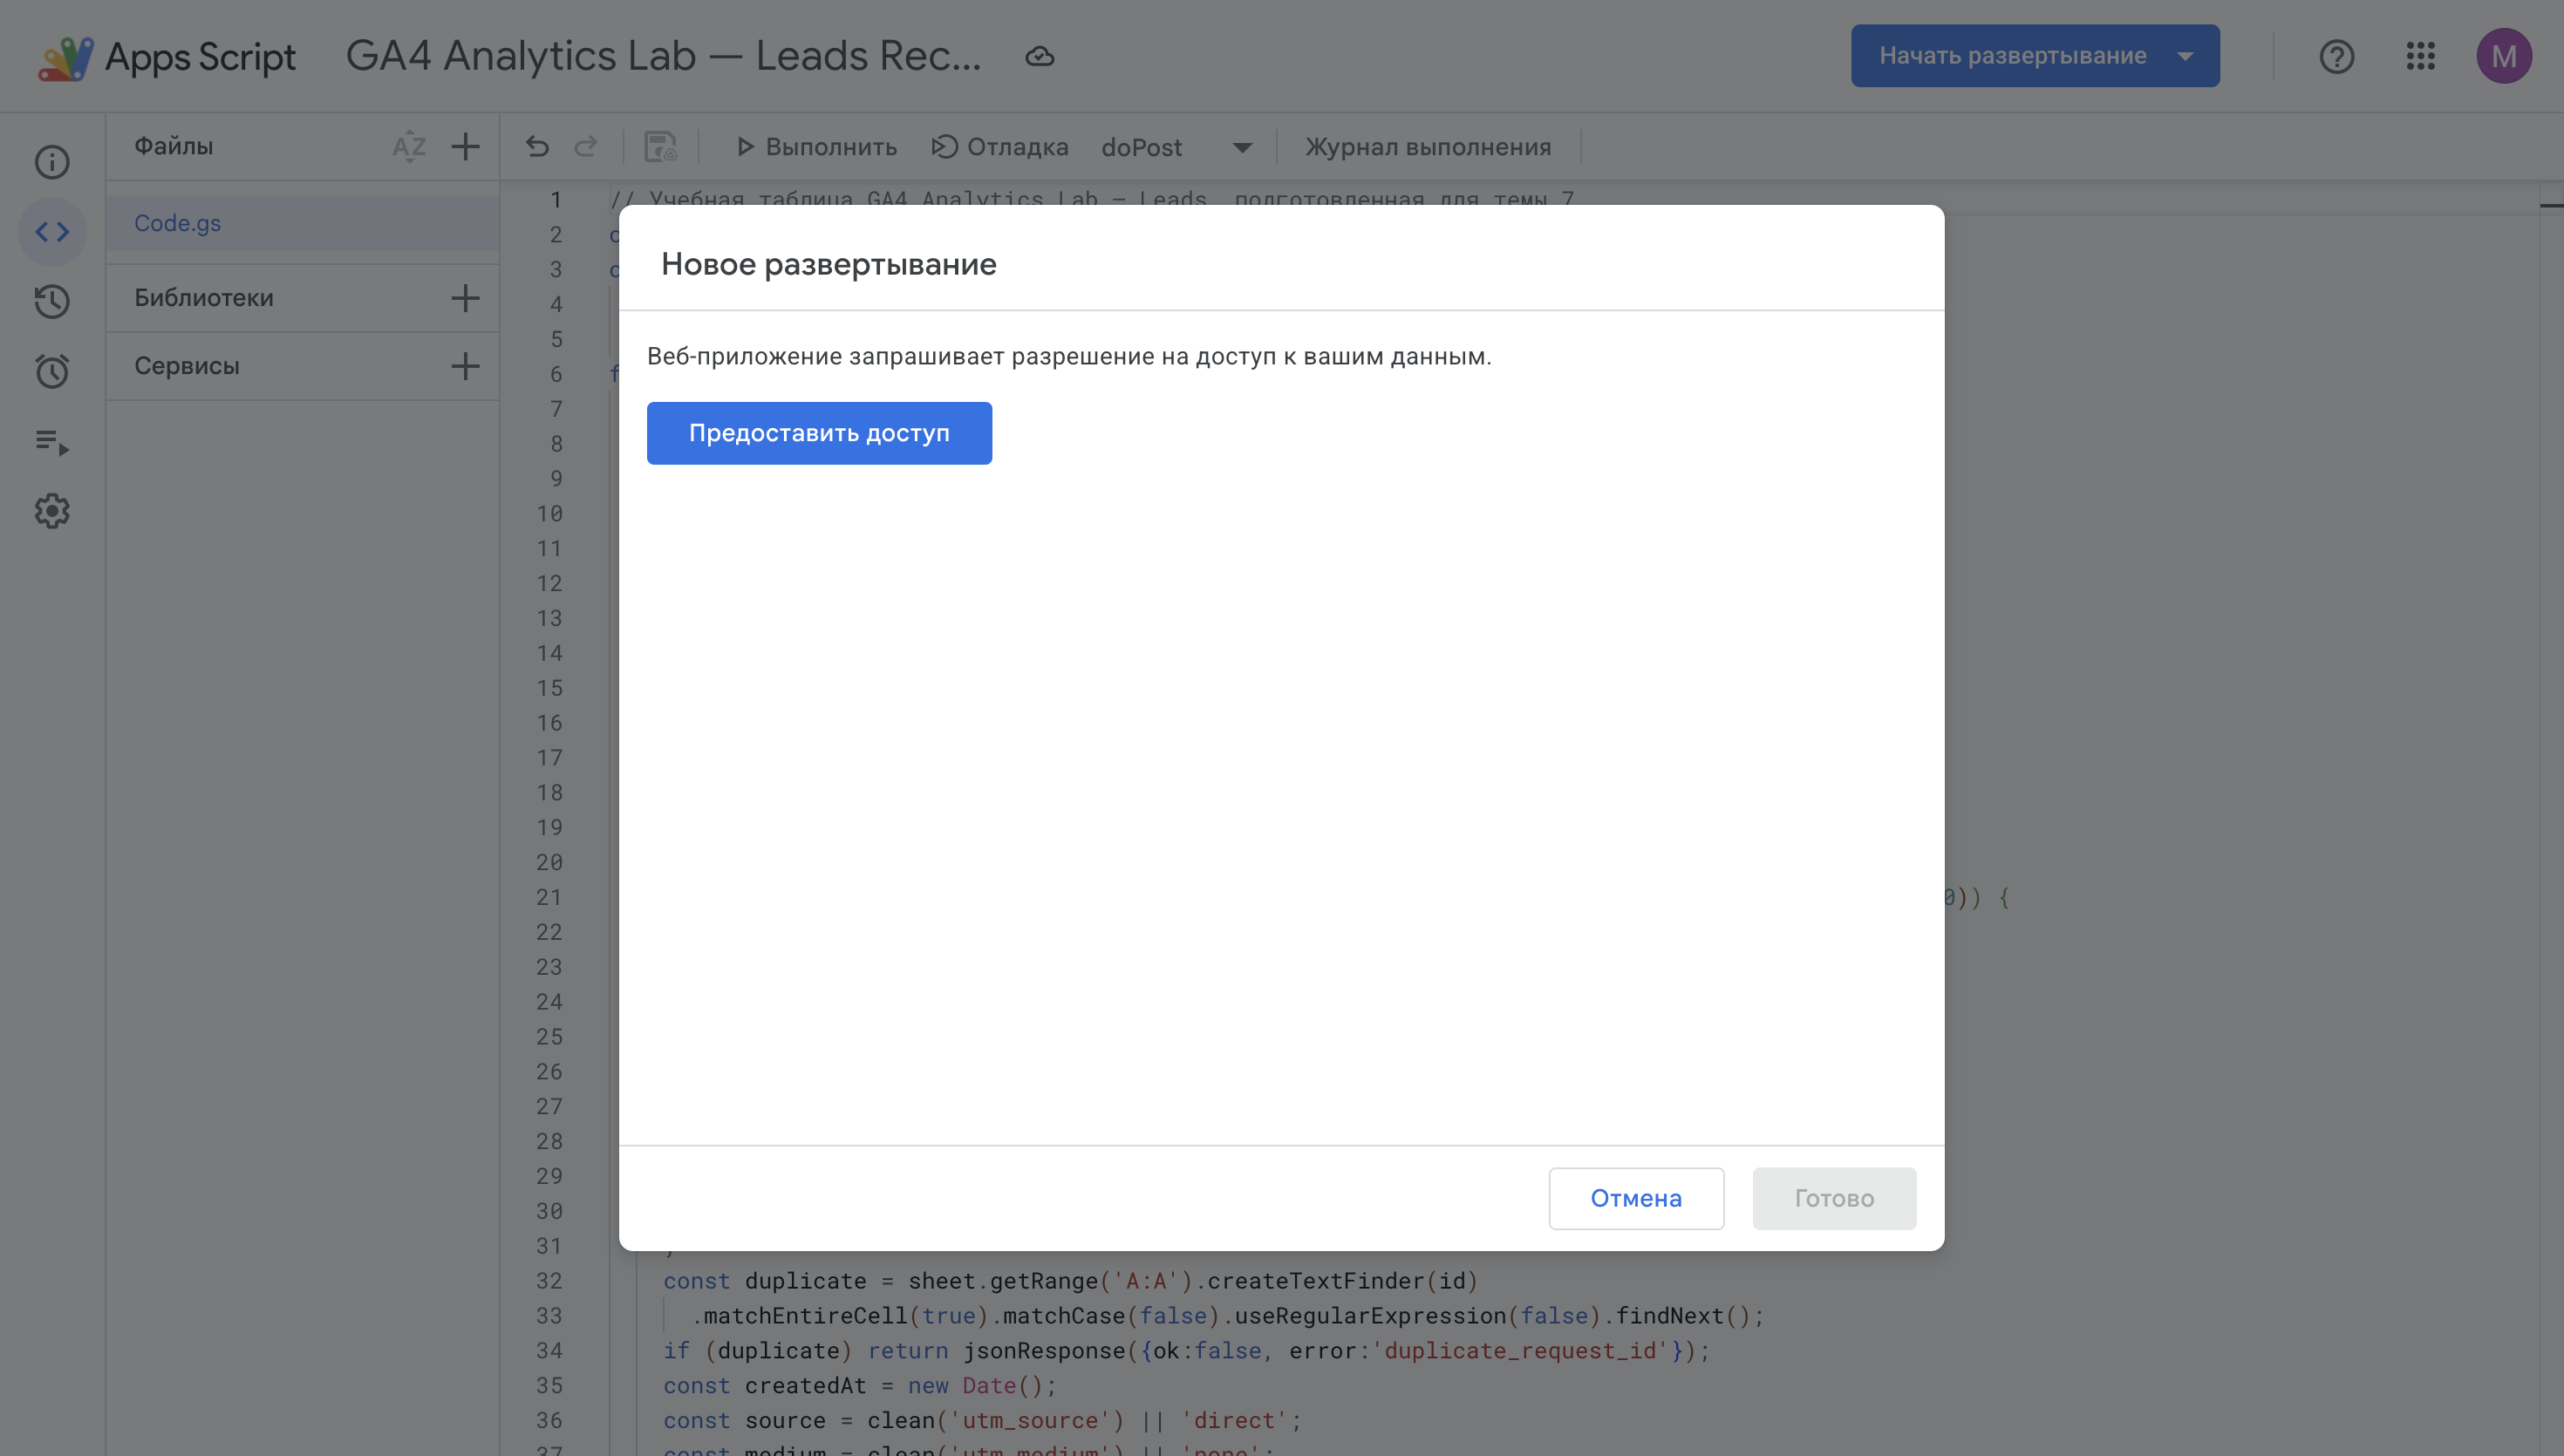This screenshot has width=2564, height=1456.
Task: Click the Библиотеки section label
Action: (x=204, y=298)
